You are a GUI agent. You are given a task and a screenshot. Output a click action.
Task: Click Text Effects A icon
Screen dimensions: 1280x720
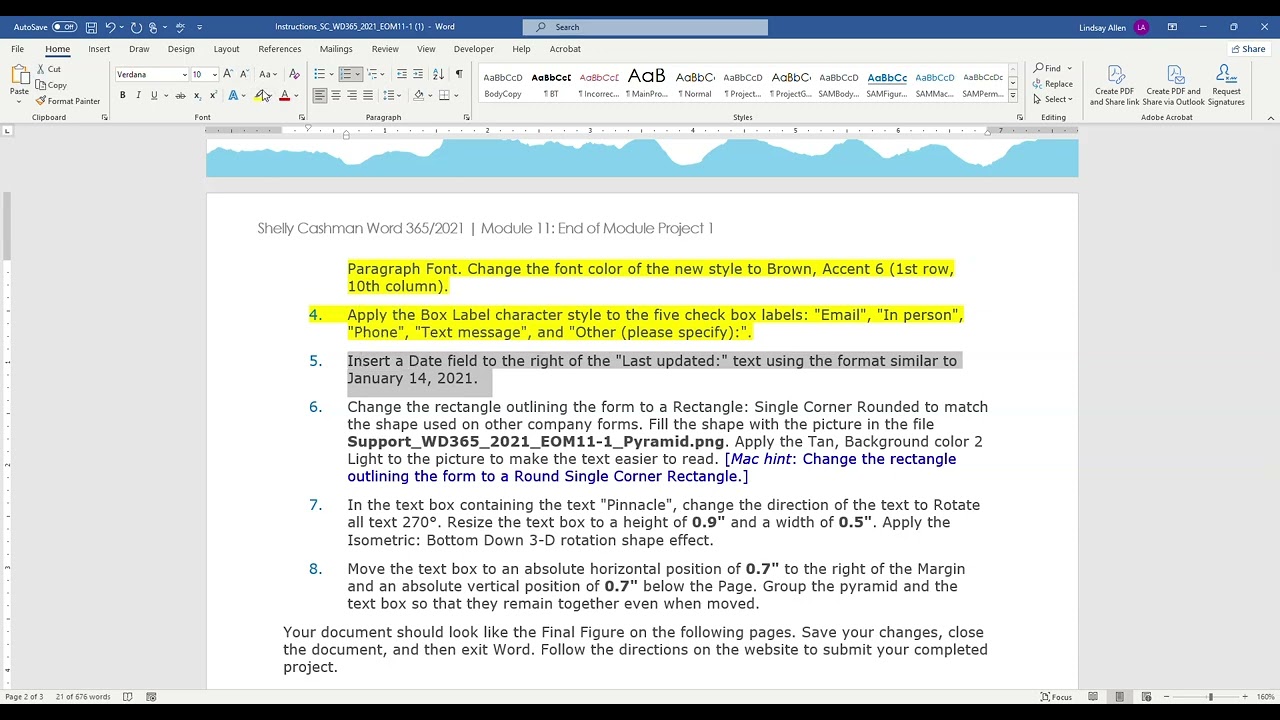tap(233, 96)
